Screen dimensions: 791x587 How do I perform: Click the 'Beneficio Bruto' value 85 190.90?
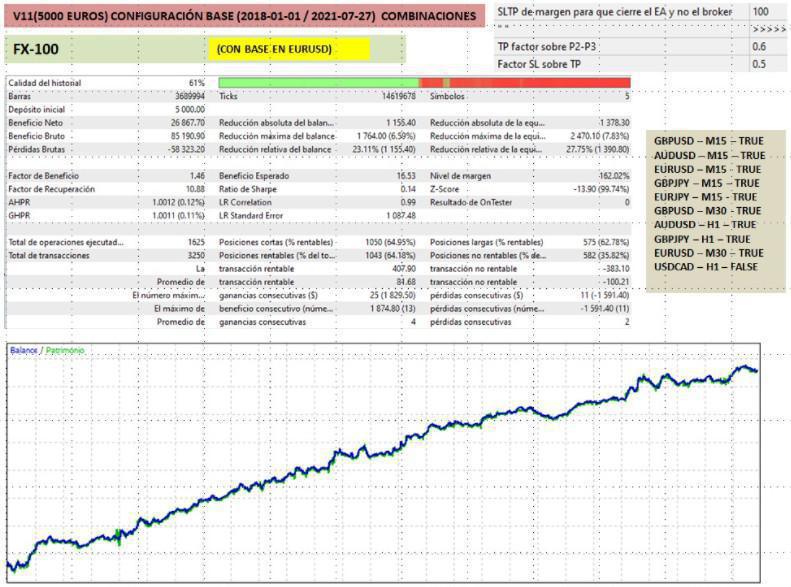[x=188, y=136]
